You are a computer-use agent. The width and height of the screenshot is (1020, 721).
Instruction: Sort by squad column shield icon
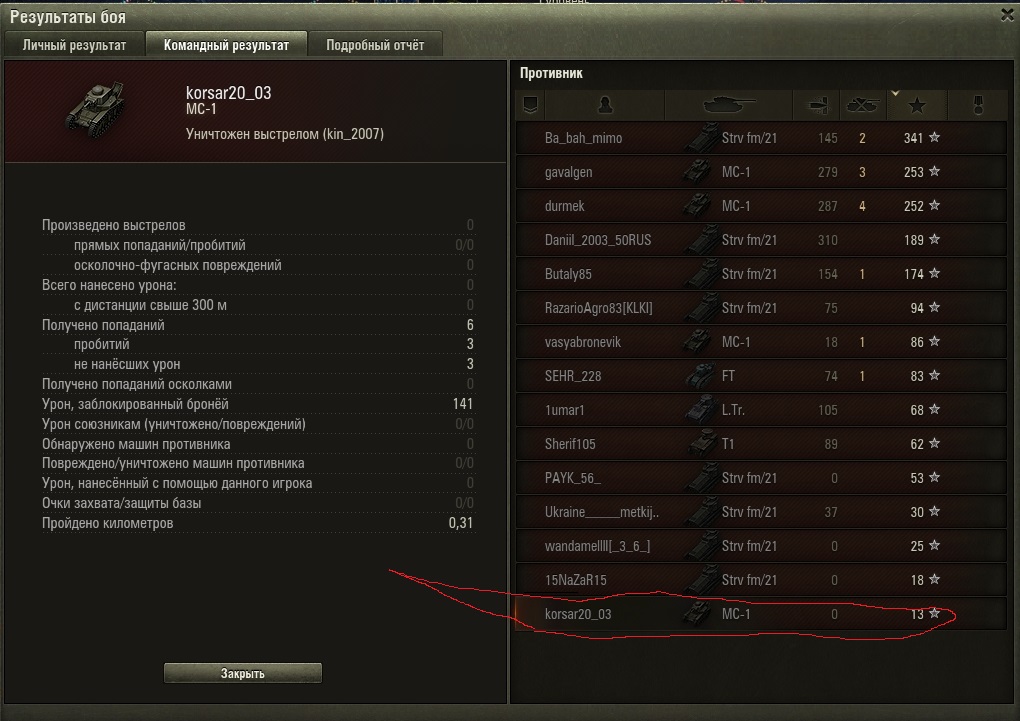coord(530,105)
